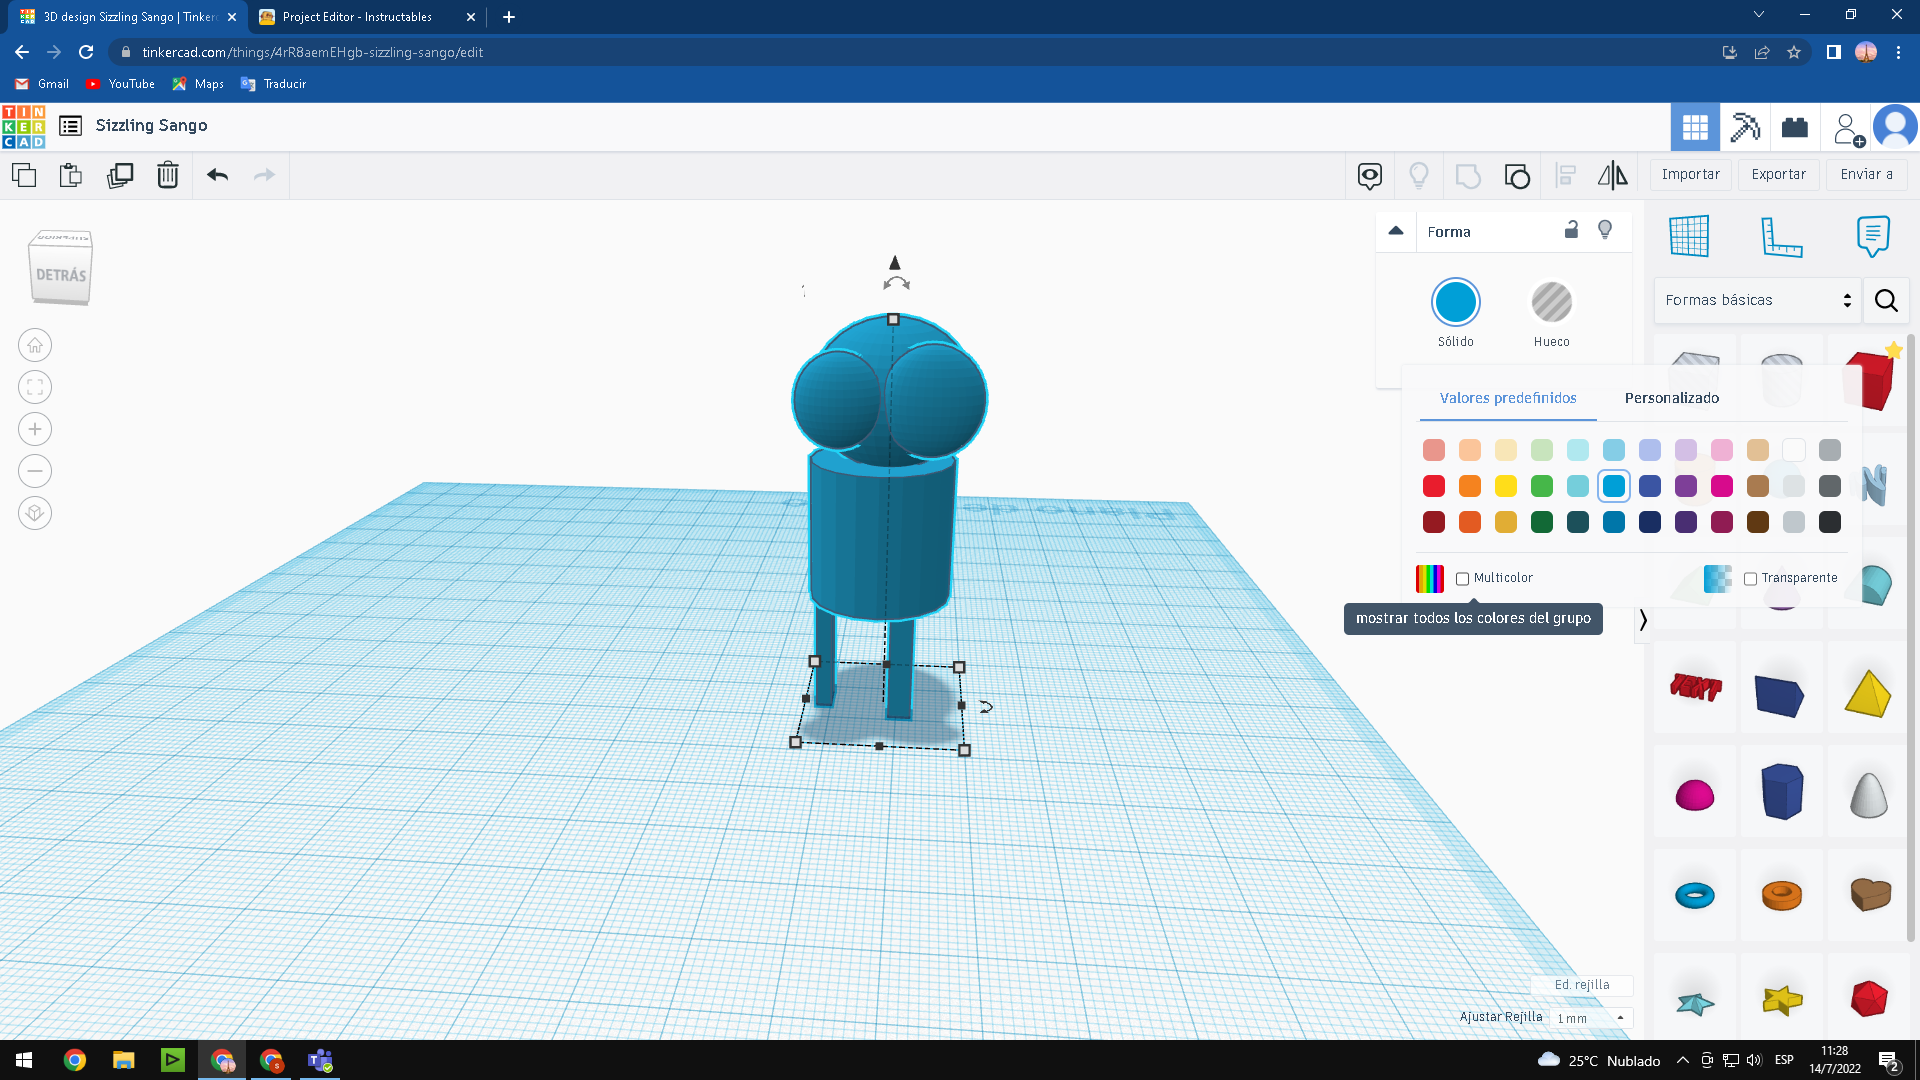The width and height of the screenshot is (1920, 1080).
Task: Click the Paste clipboard icon
Action: pos(71,175)
